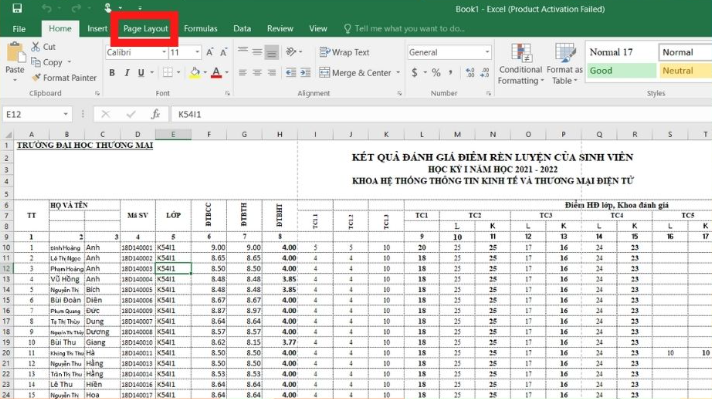Open the General number format dropdown
Viewport: 712px width, 399px height.
click(x=487, y=52)
